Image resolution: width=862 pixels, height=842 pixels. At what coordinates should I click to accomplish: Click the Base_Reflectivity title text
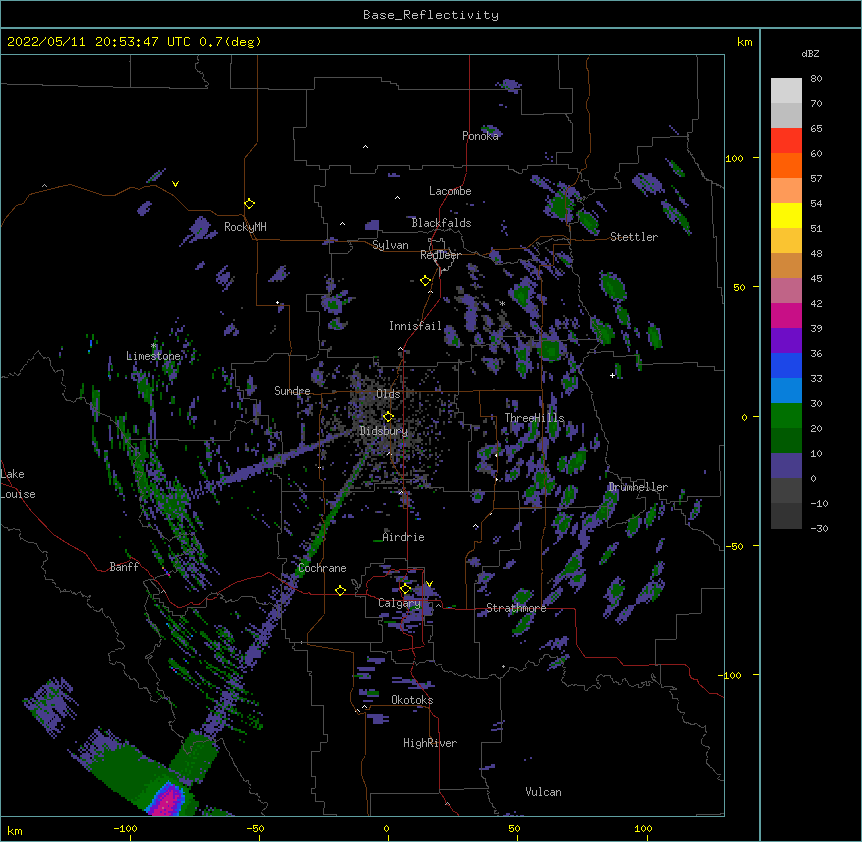tap(431, 15)
